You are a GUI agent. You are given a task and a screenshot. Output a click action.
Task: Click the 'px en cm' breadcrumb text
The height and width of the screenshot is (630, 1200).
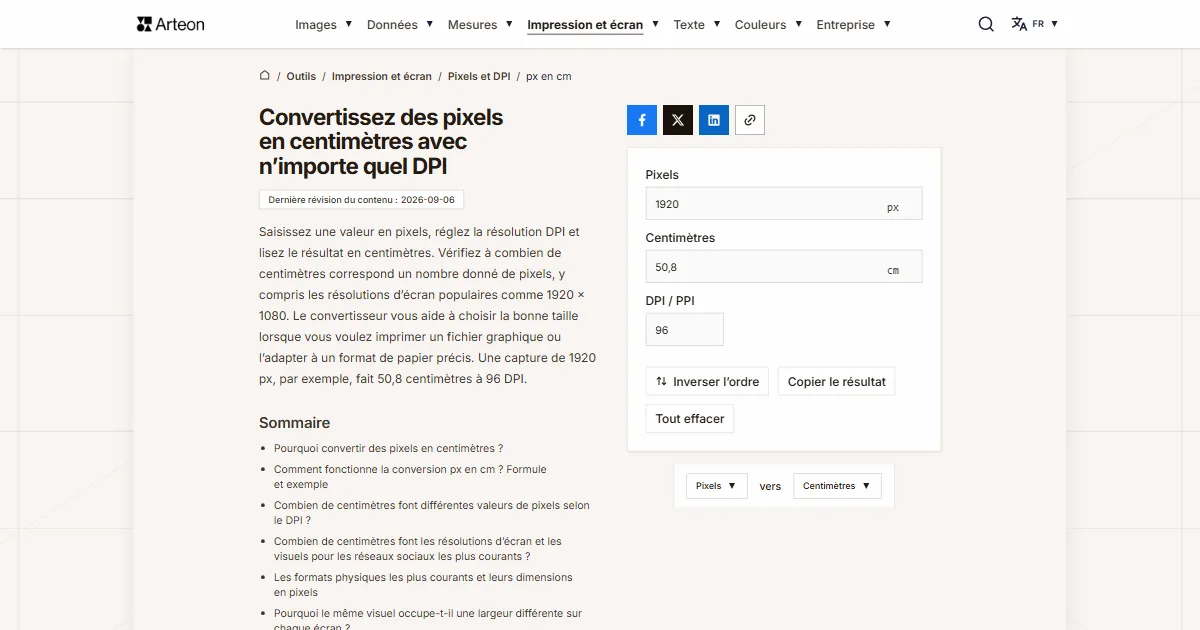pos(549,76)
